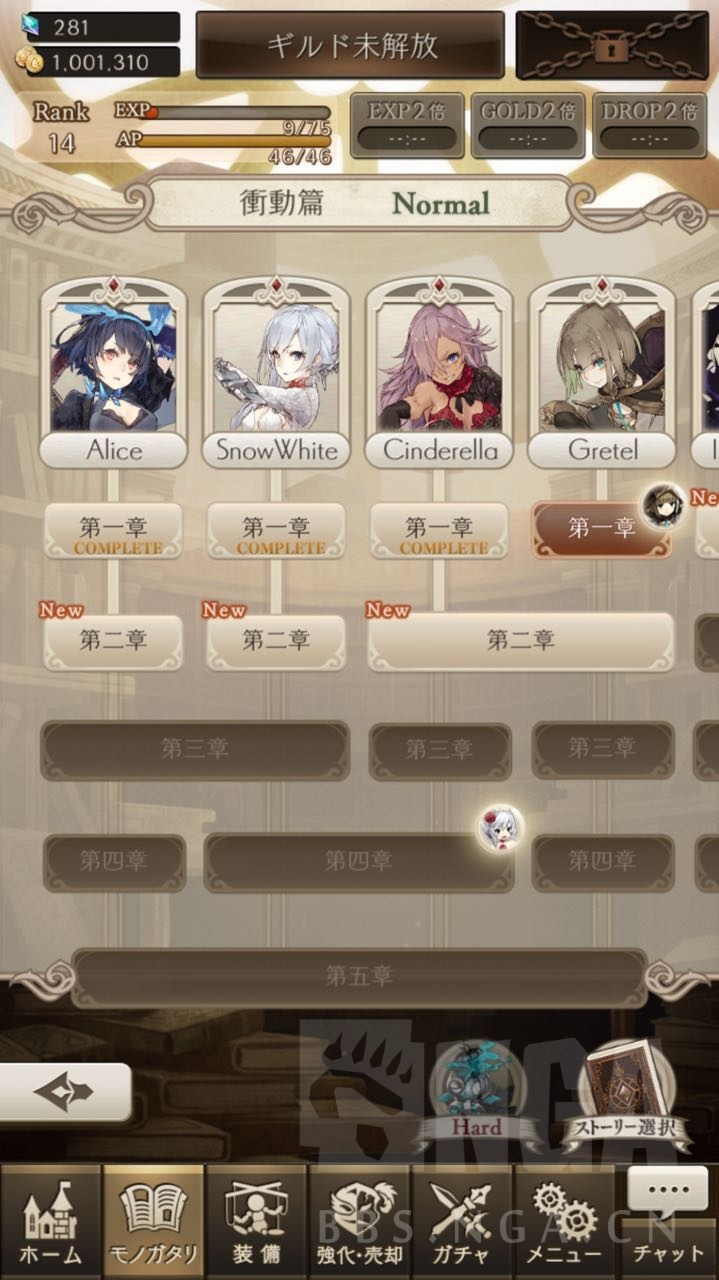Select Gretel's chapter one

pyautogui.click(x=601, y=530)
